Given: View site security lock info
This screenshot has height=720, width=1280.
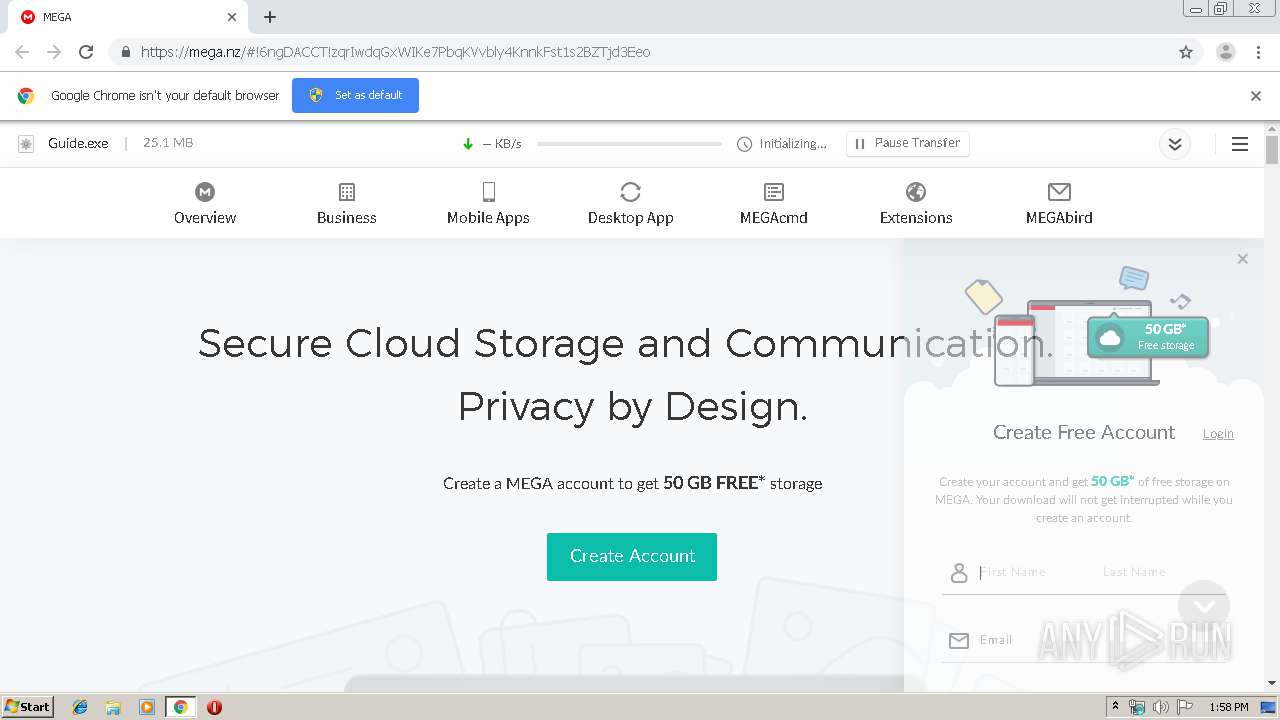Looking at the screenshot, I should (x=125, y=52).
